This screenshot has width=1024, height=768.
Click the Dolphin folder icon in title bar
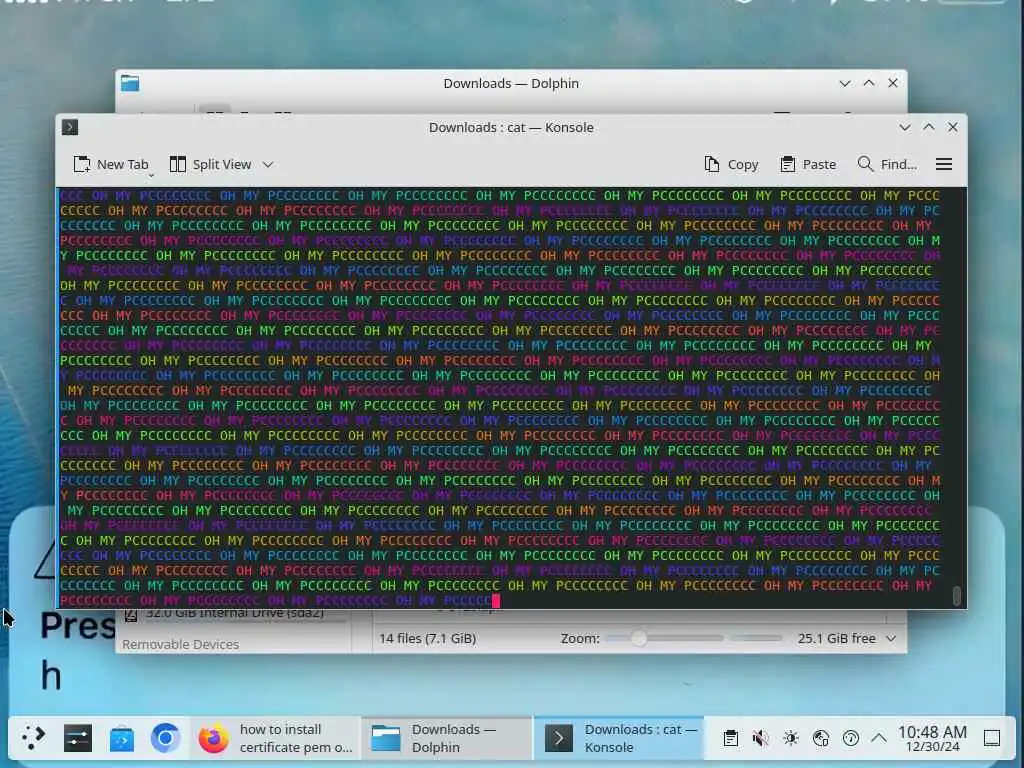click(130, 84)
